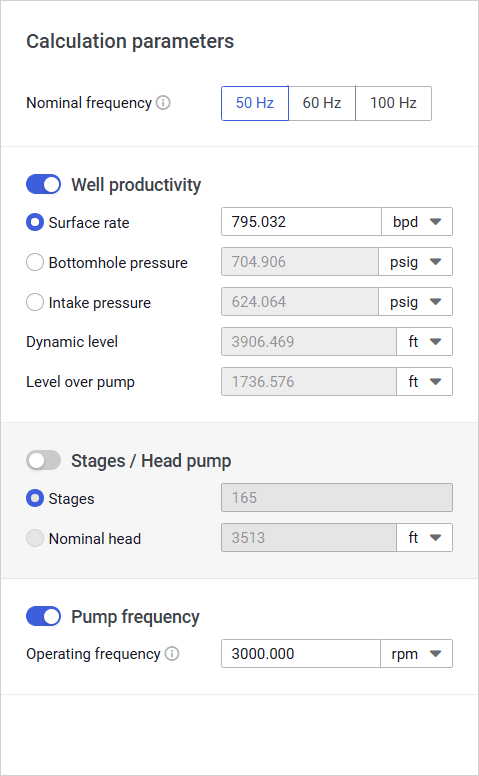Choose the Intake pressure radio button
This screenshot has width=479, height=776.
click(35, 302)
